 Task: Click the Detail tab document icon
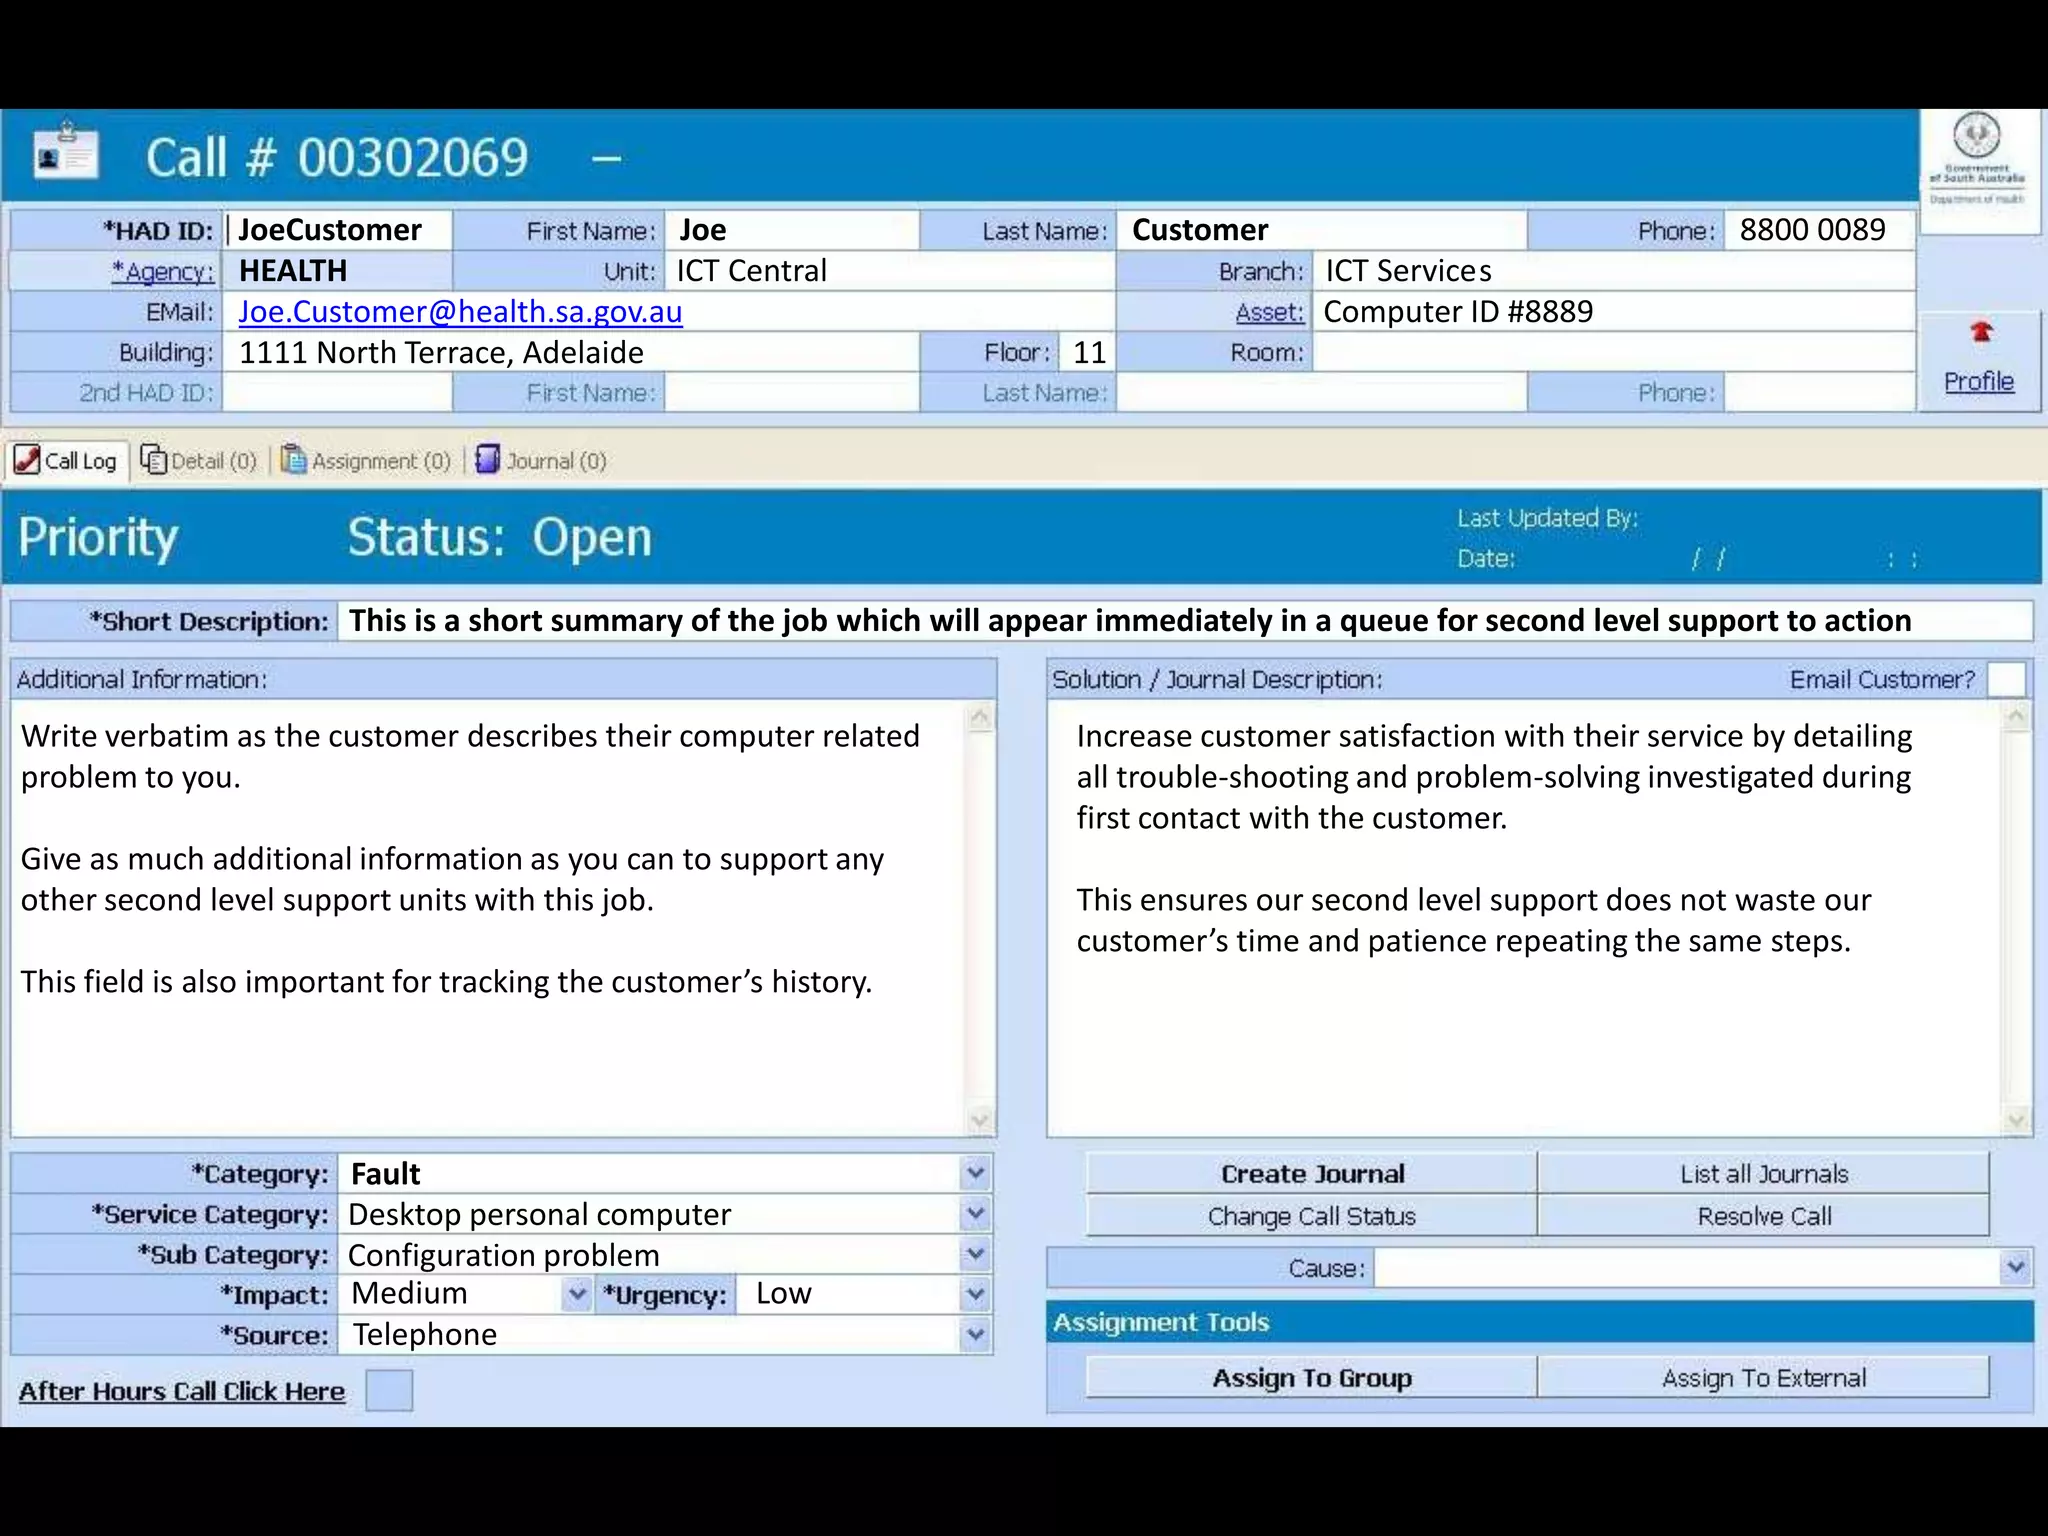153,460
